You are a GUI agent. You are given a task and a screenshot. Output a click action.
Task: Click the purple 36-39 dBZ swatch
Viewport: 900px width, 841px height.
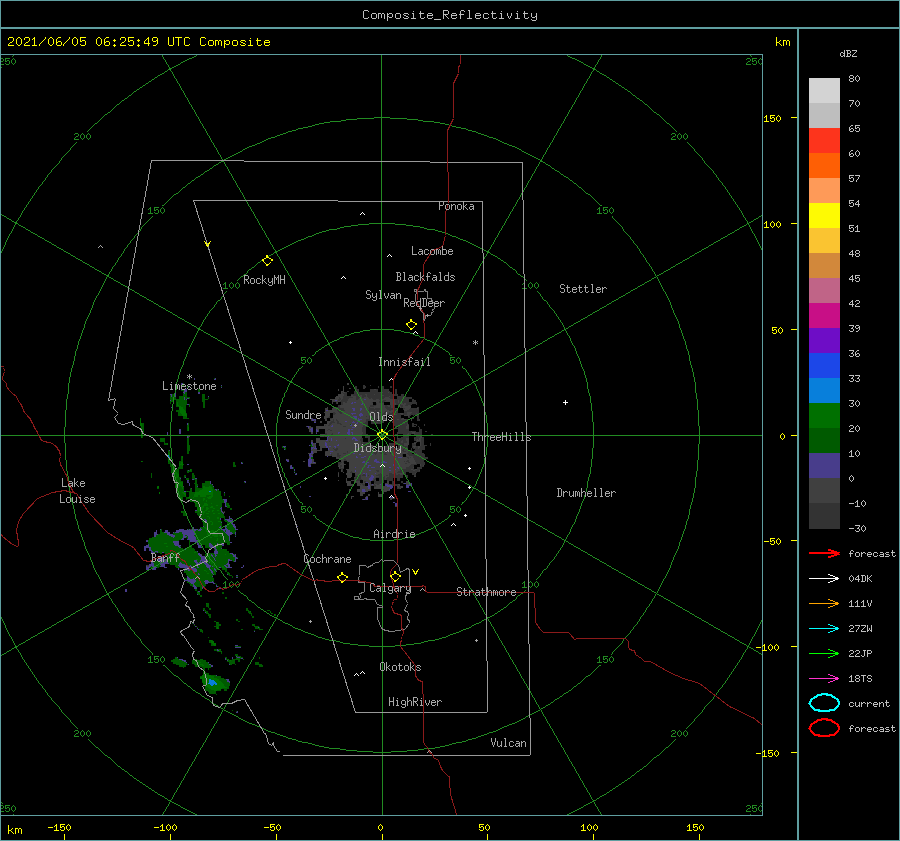point(824,340)
